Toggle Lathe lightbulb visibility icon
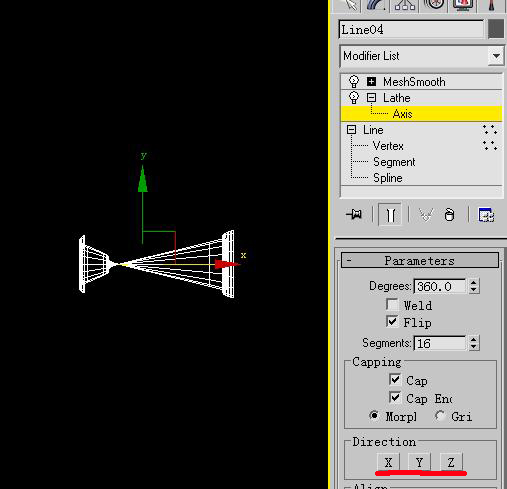Viewport: 507px width, 489px height. (354, 98)
